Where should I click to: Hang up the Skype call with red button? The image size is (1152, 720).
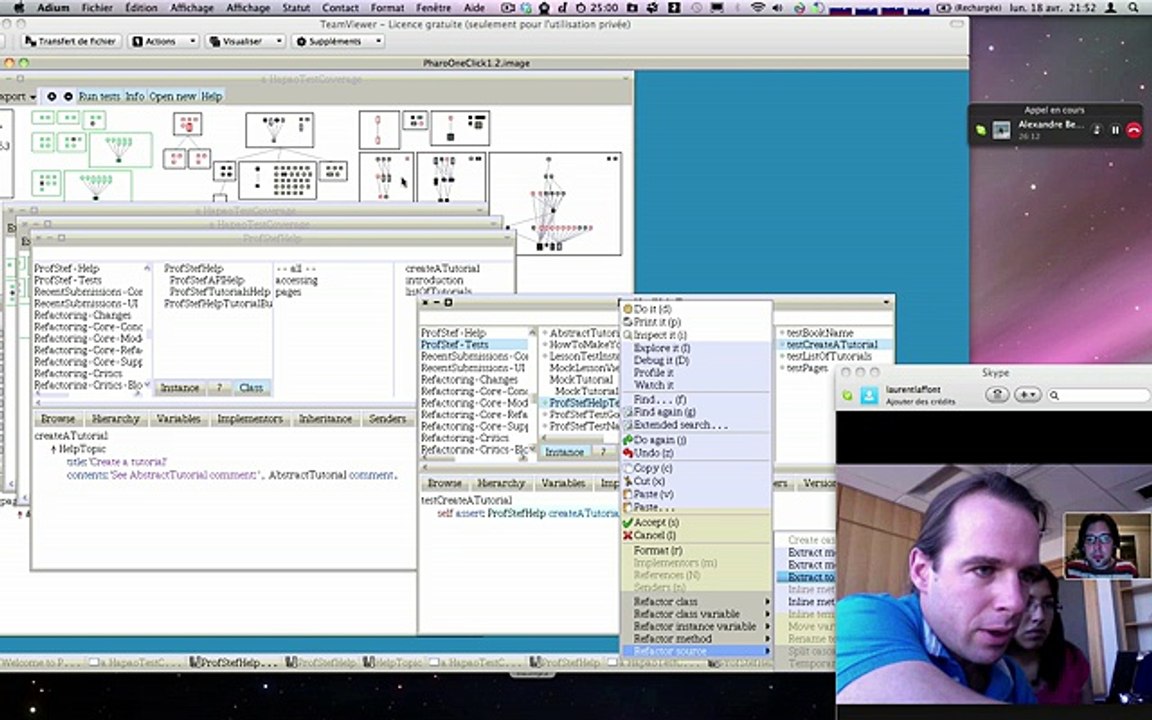coord(1134,130)
